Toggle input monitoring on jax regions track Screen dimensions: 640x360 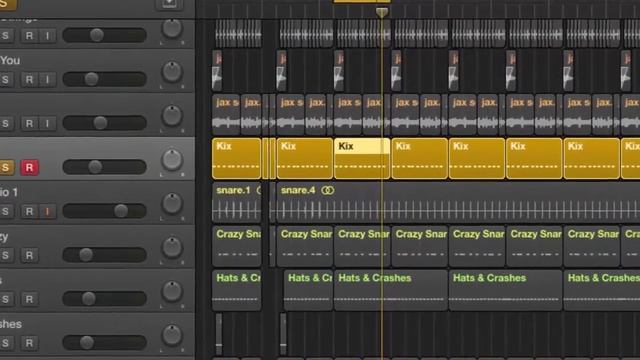coord(47,124)
